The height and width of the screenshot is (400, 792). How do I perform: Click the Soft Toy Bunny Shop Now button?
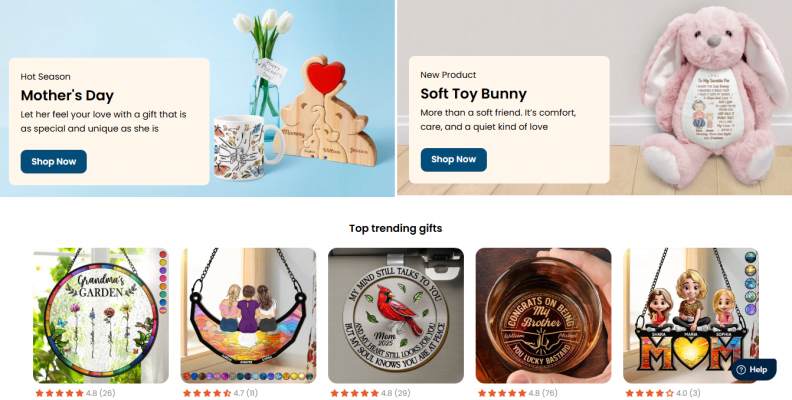point(454,160)
